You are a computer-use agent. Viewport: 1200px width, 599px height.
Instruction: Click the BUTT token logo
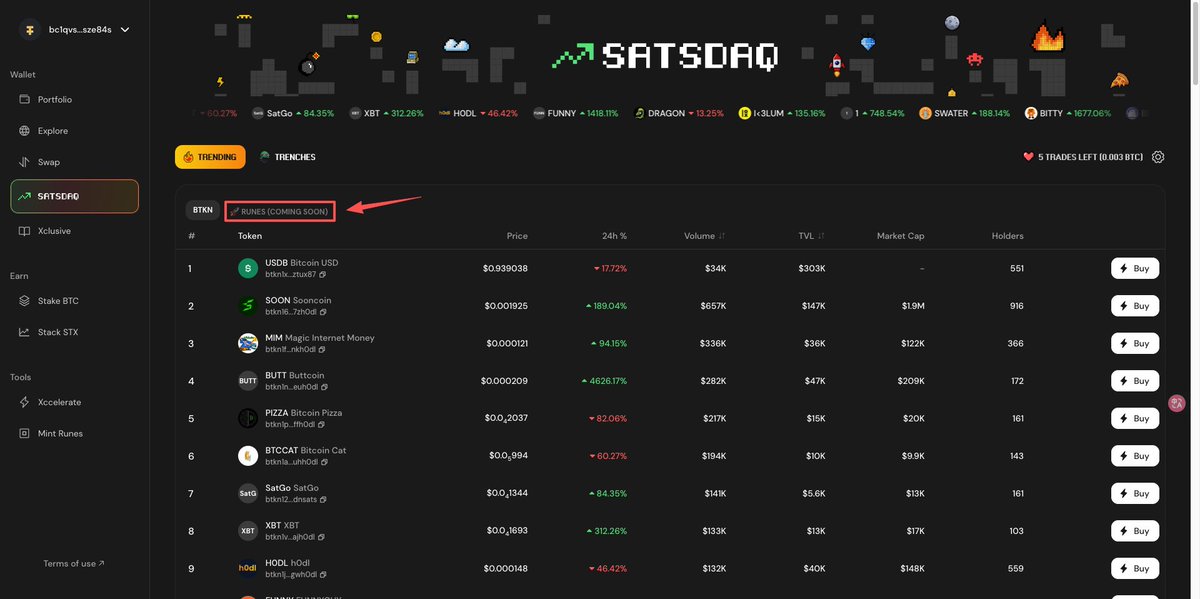pyautogui.click(x=248, y=381)
